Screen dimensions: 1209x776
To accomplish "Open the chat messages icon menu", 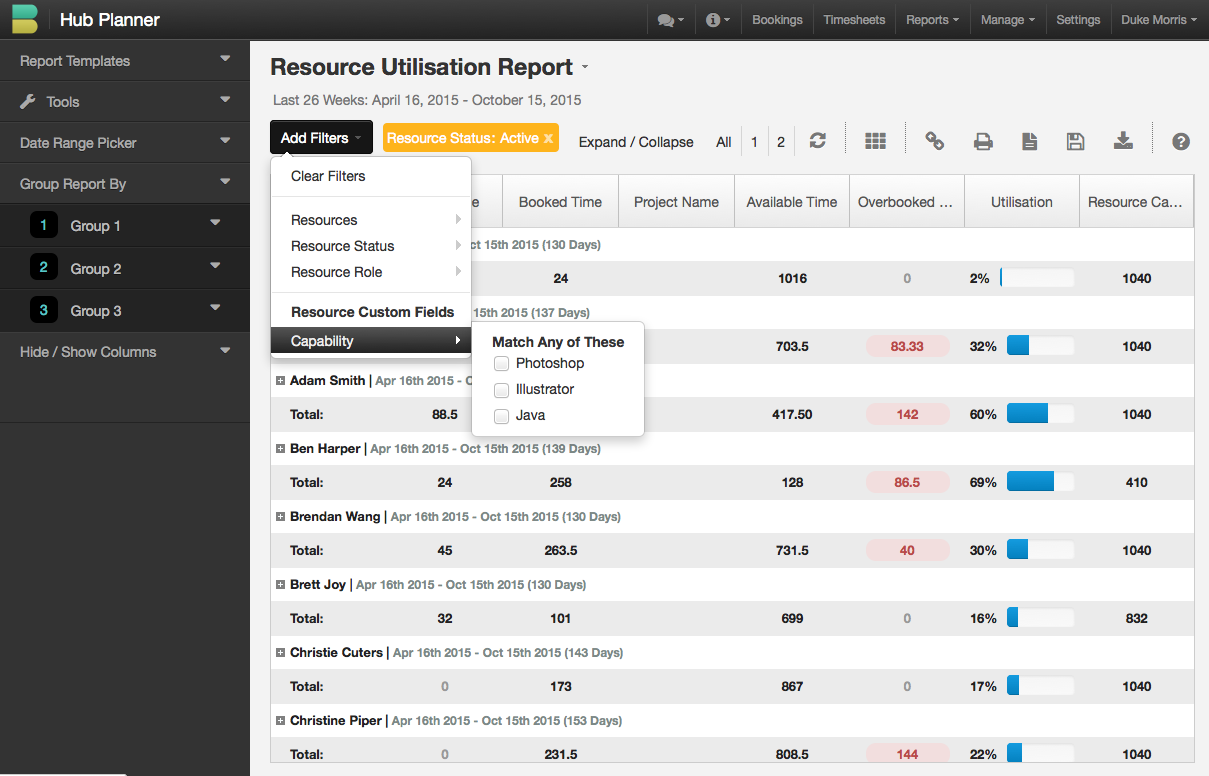I will pyautogui.click(x=670, y=20).
